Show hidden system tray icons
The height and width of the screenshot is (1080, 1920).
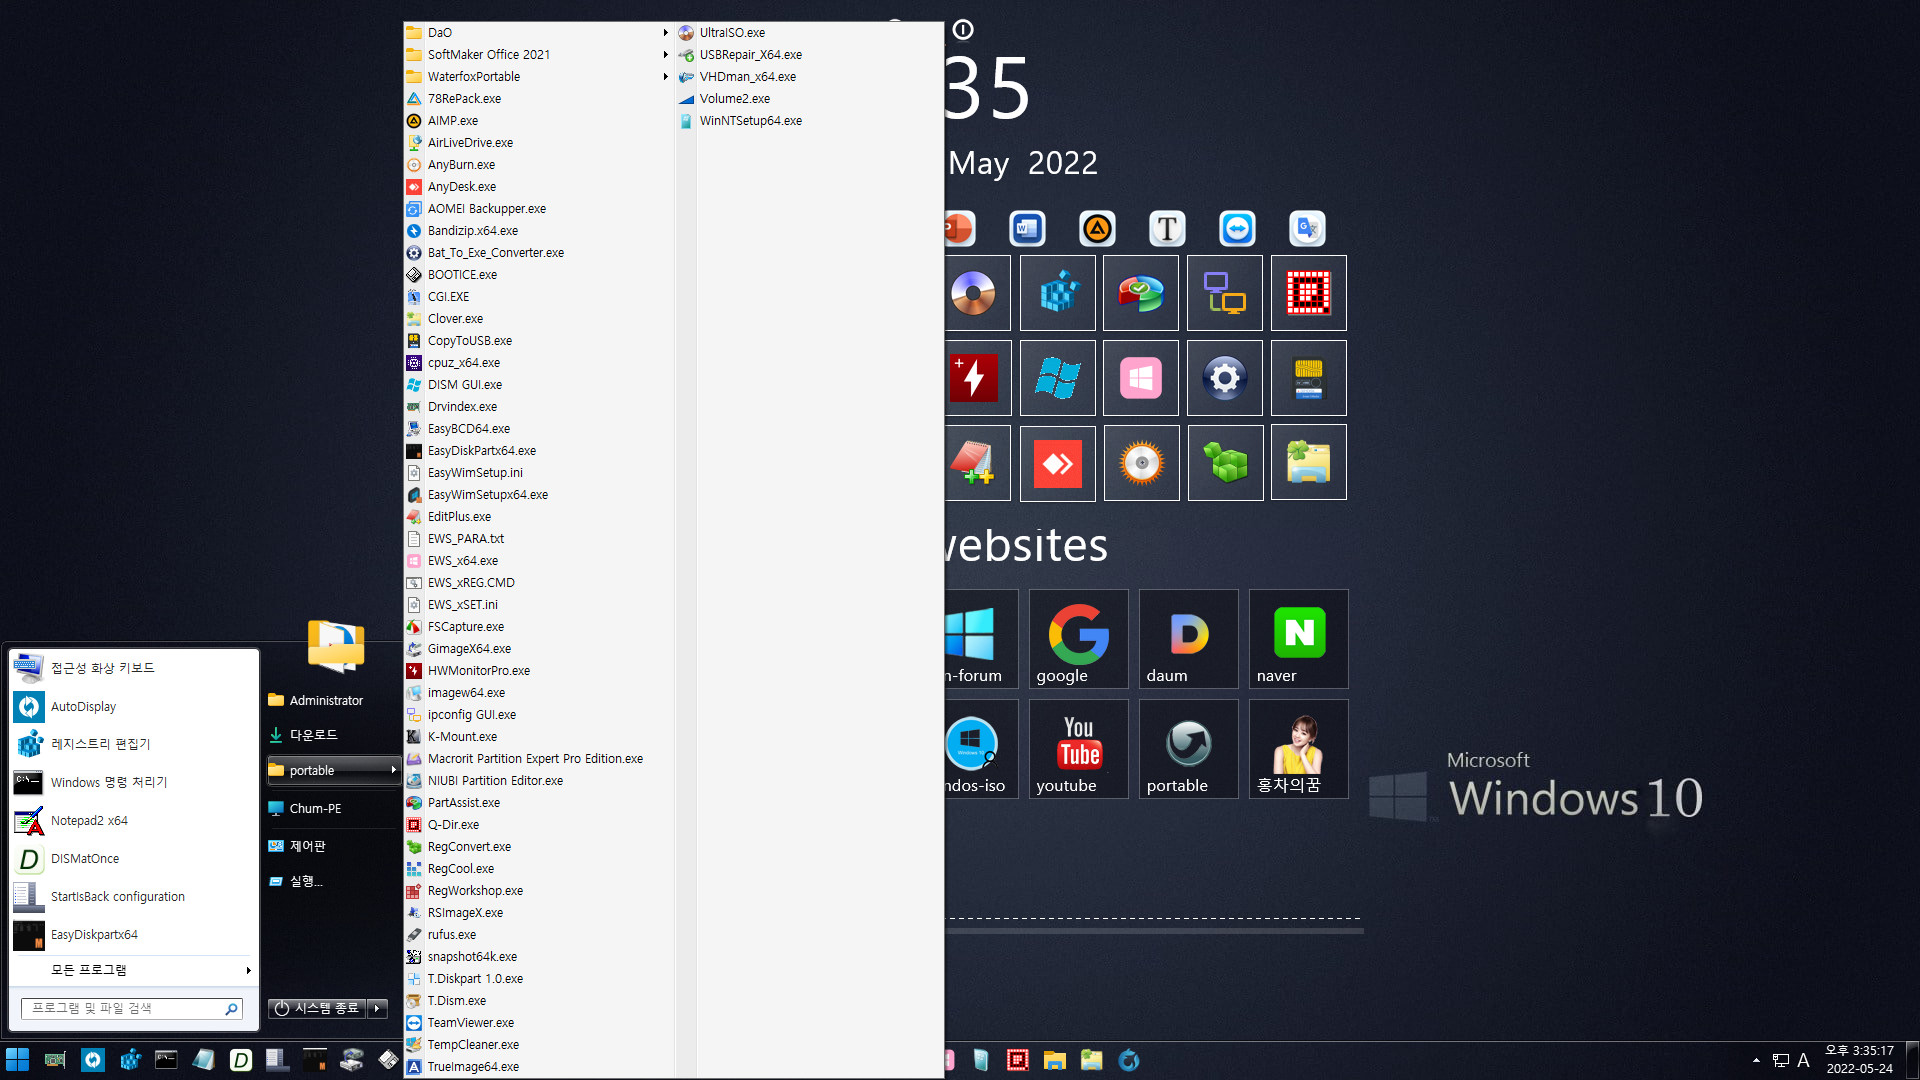click(1756, 1060)
